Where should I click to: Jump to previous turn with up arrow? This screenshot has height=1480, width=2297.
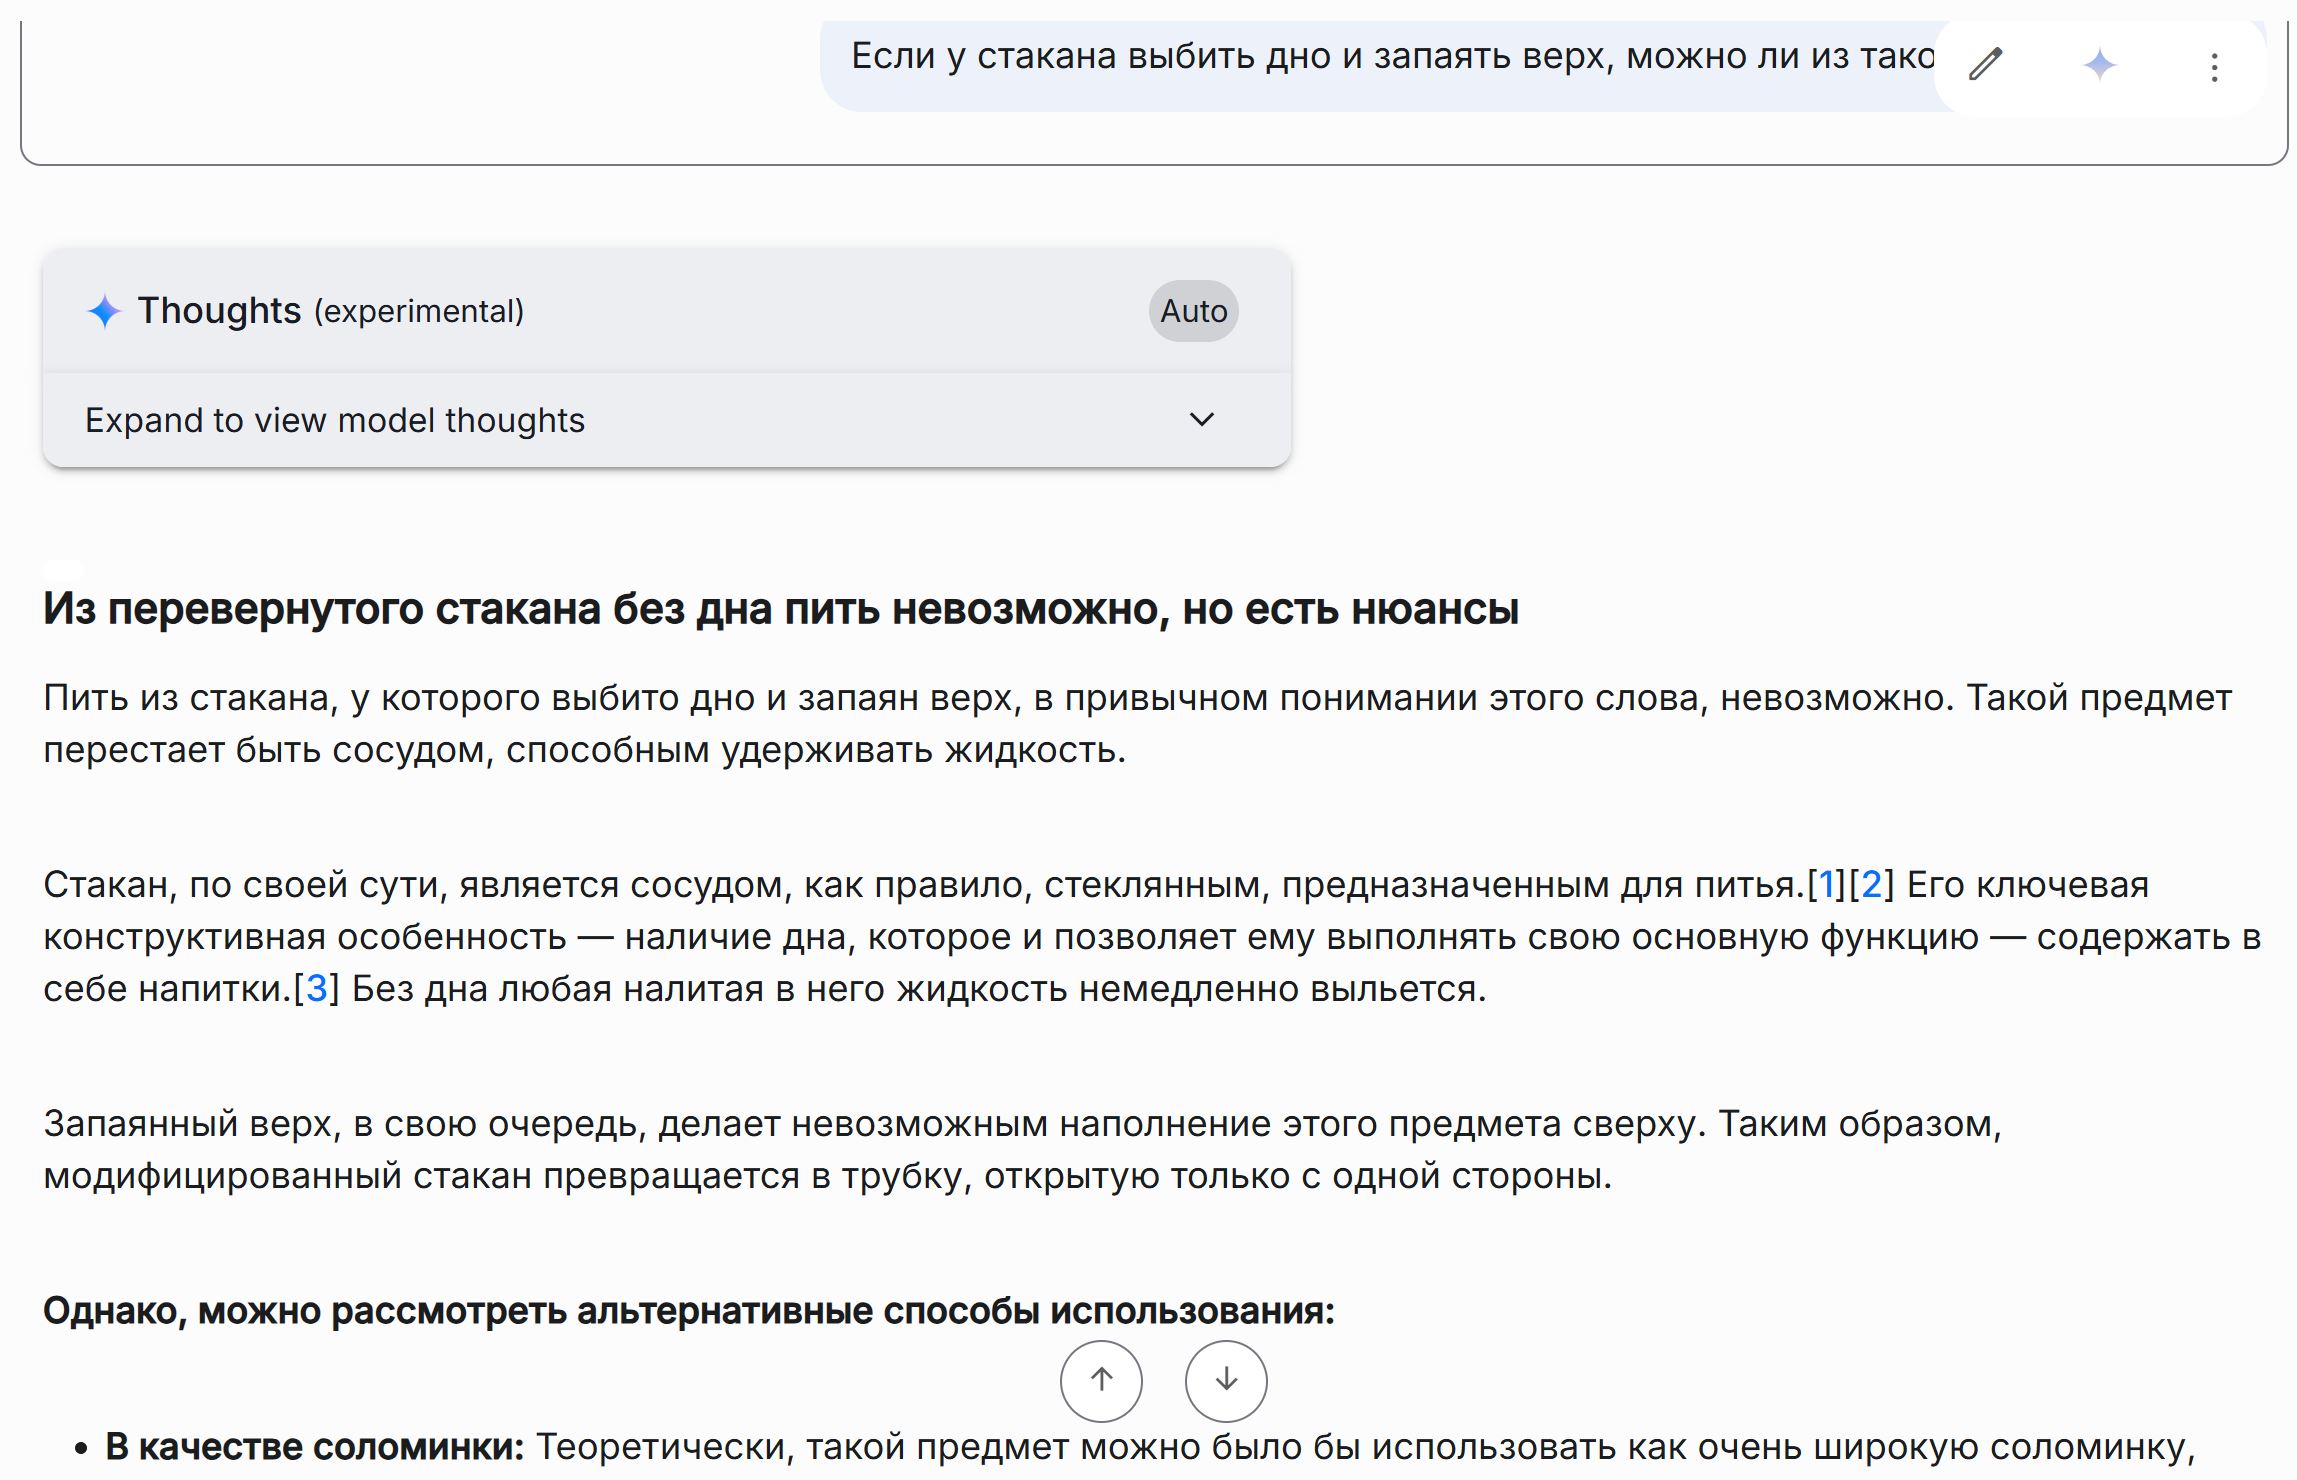click(1101, 1381)
